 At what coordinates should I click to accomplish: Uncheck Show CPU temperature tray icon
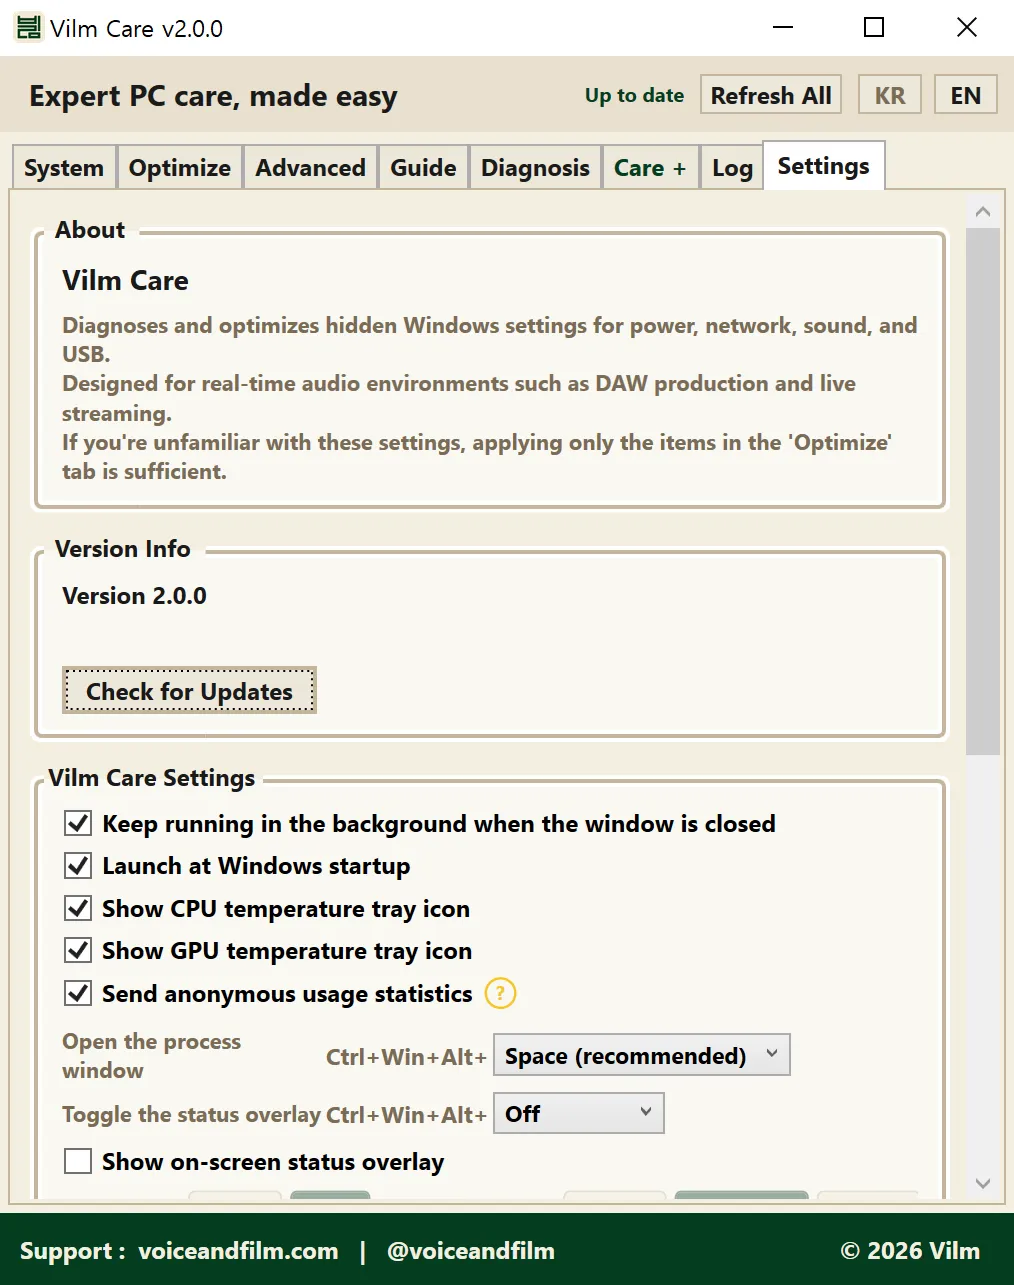78,908
